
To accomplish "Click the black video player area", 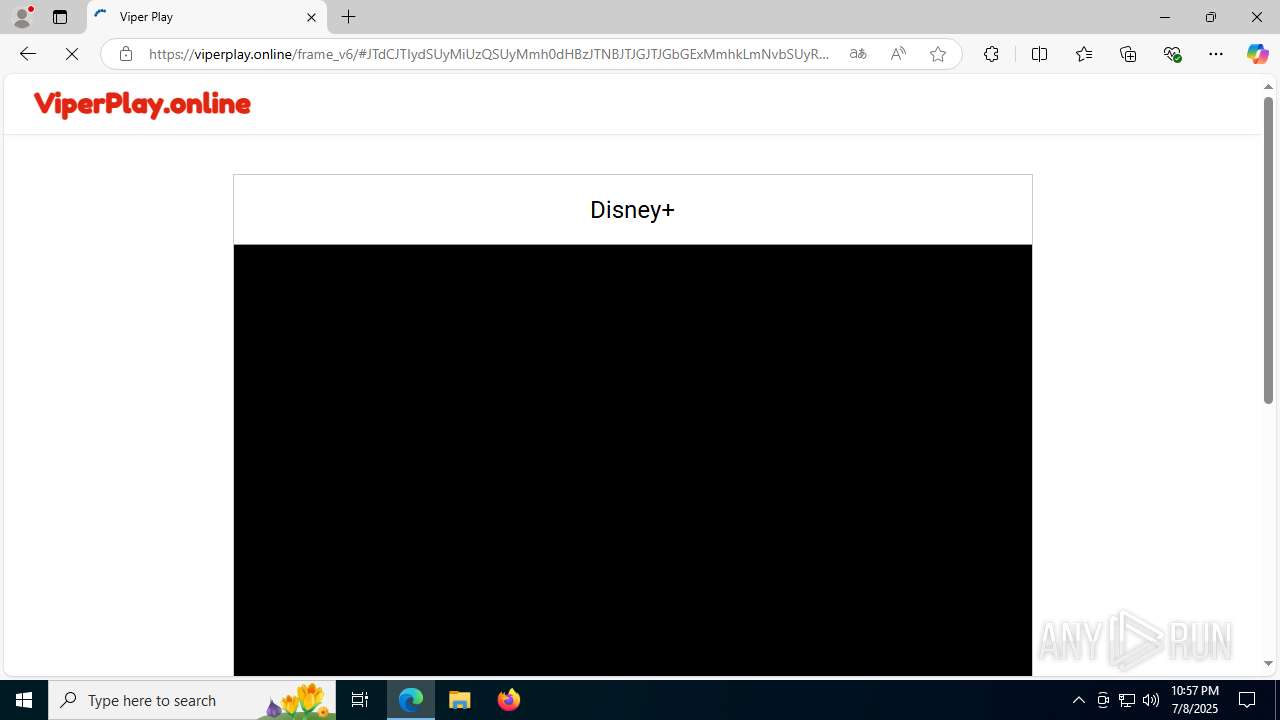I will pyautogui.click(x=632, y=460).
